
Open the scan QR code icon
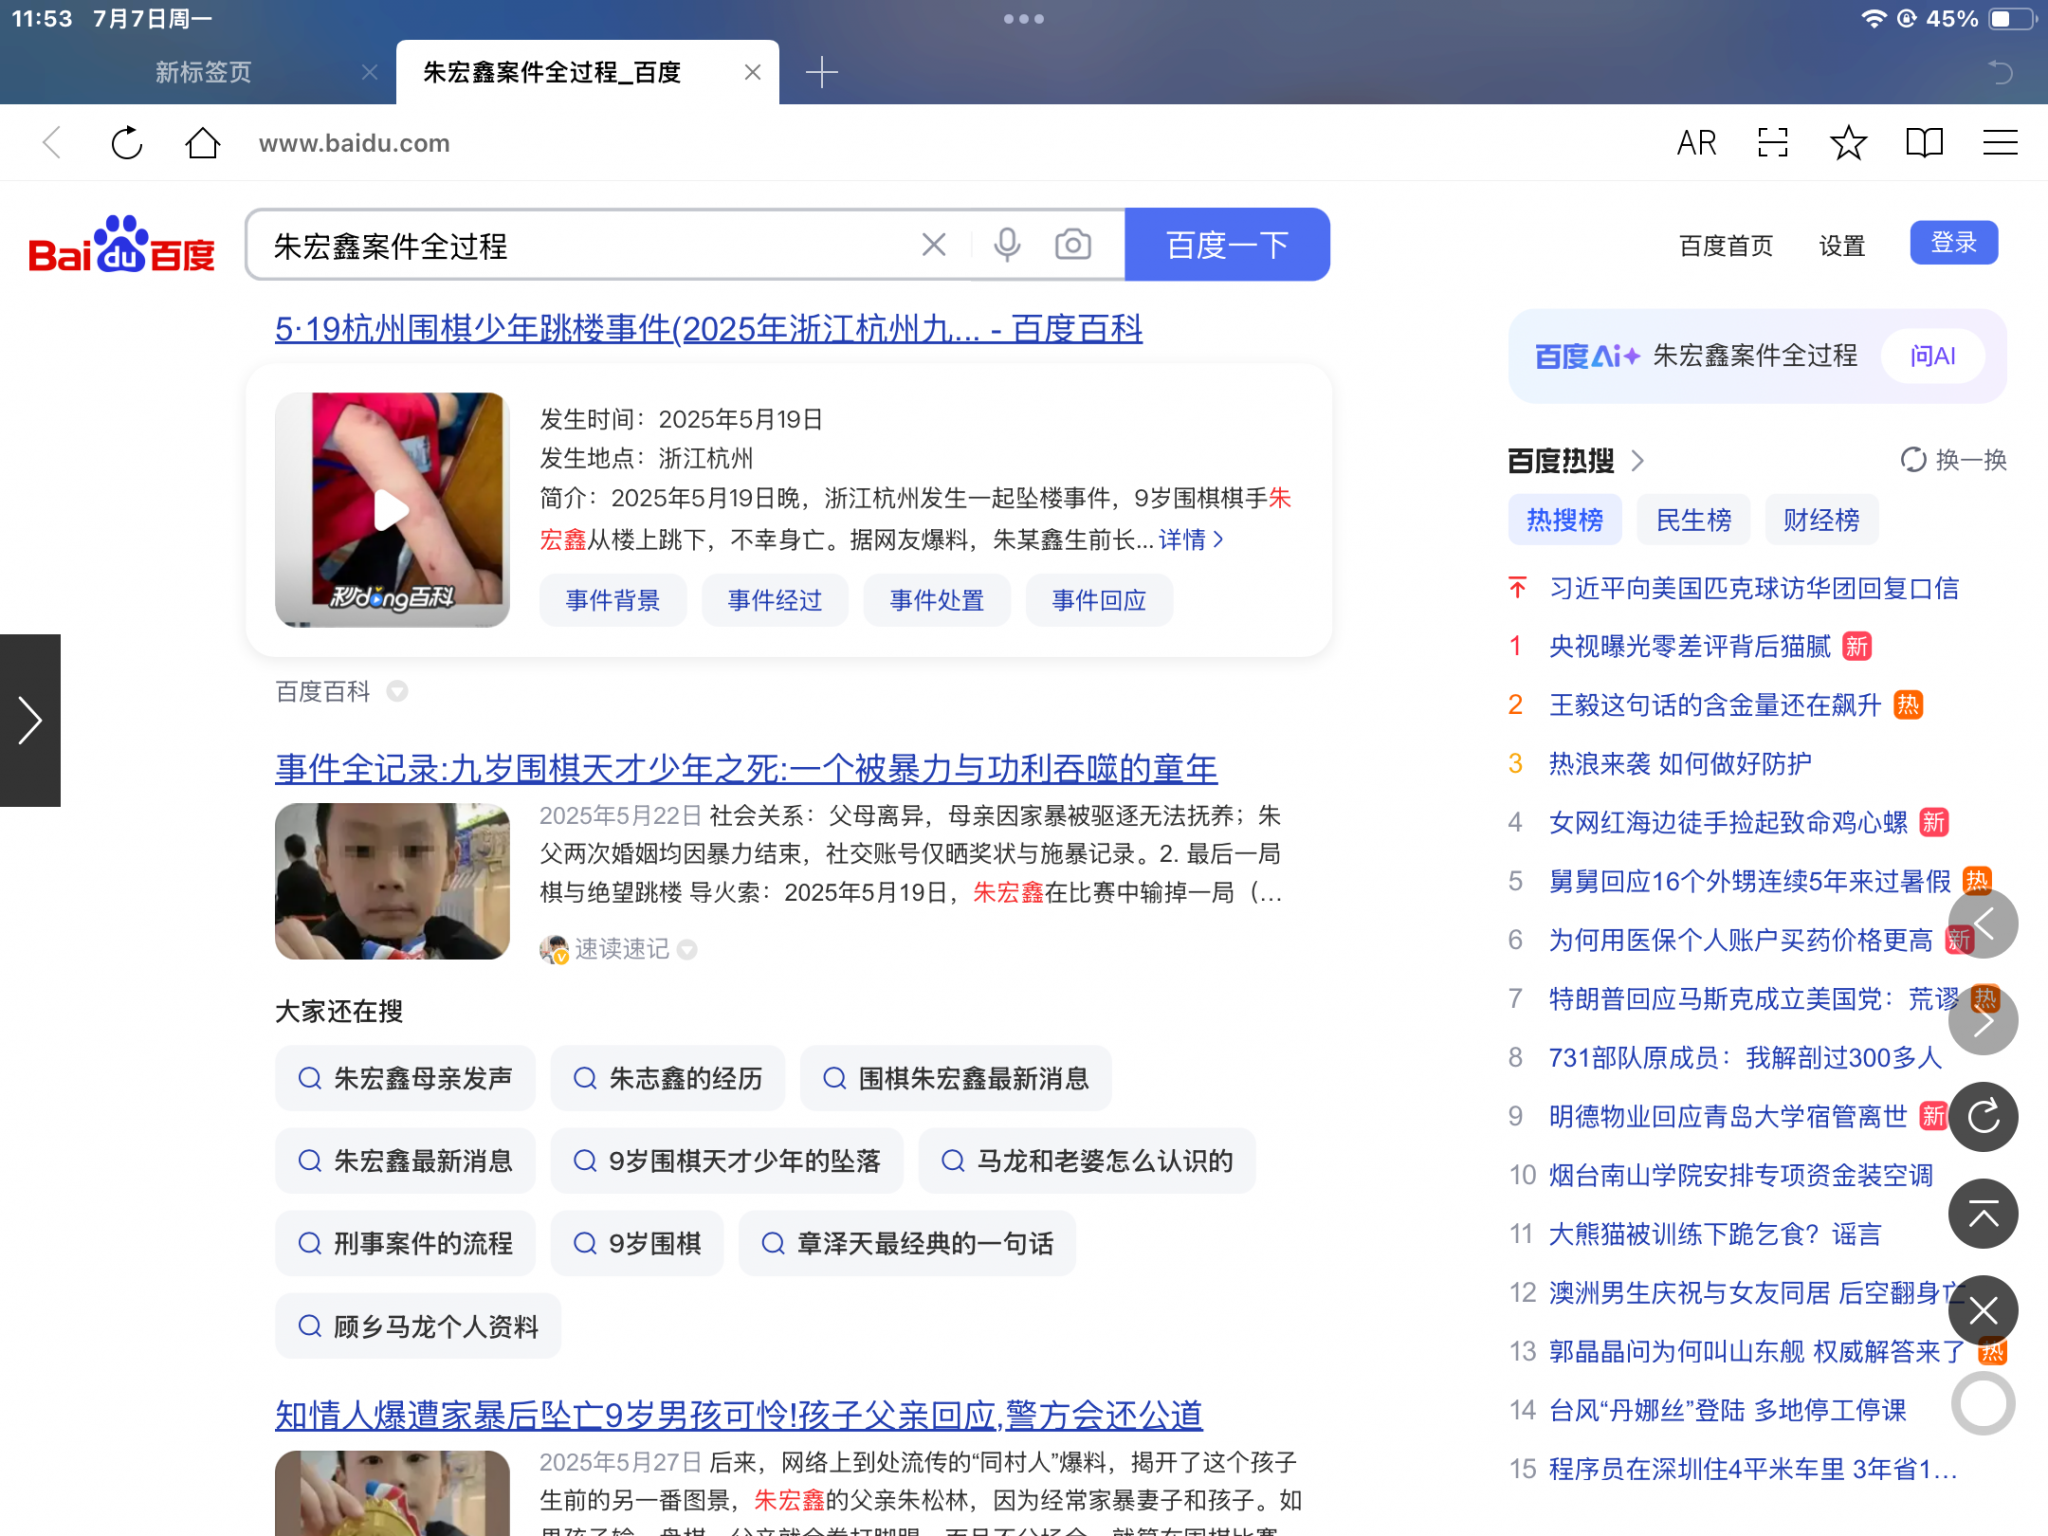click(x=1772, y=143)
